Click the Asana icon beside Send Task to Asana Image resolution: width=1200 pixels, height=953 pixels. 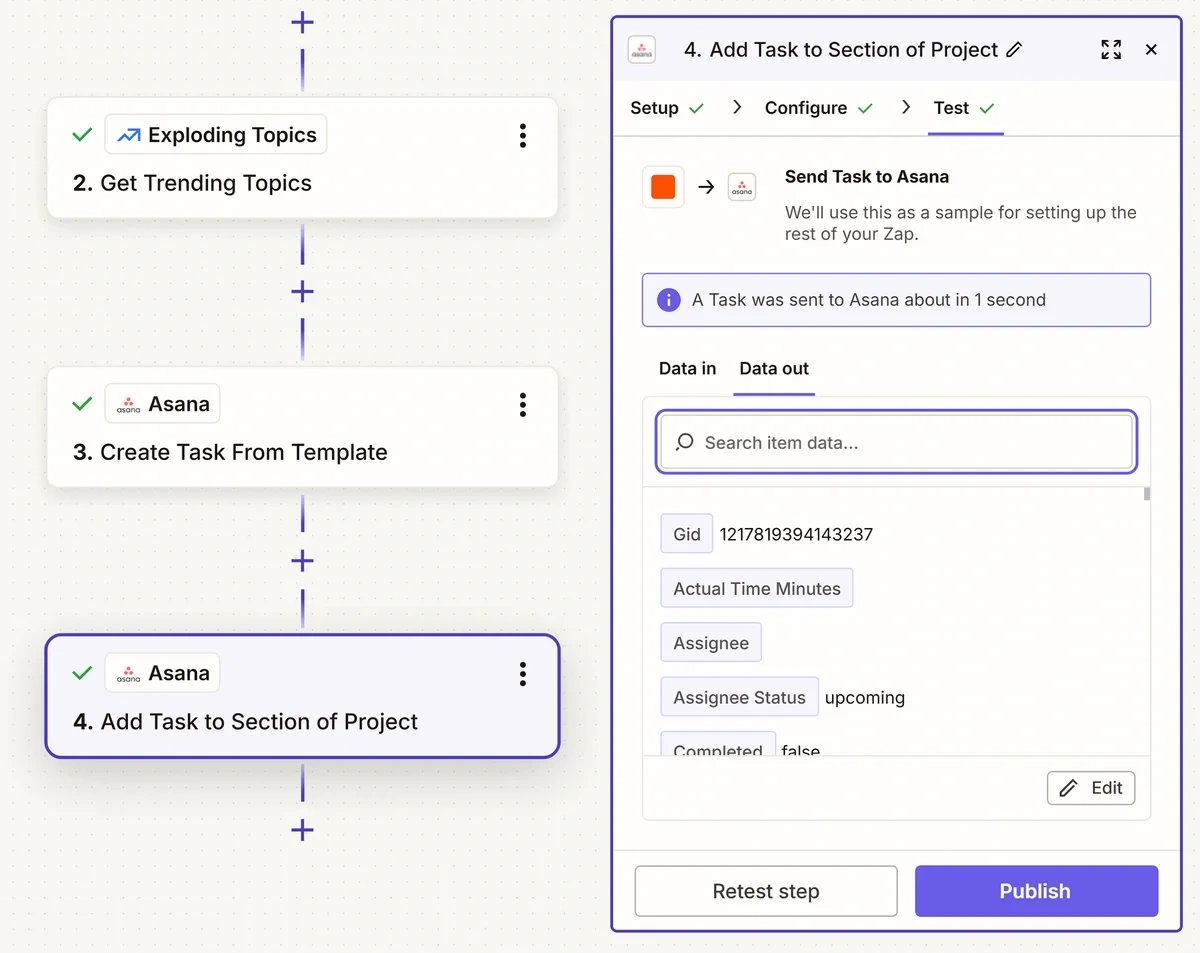742,187
